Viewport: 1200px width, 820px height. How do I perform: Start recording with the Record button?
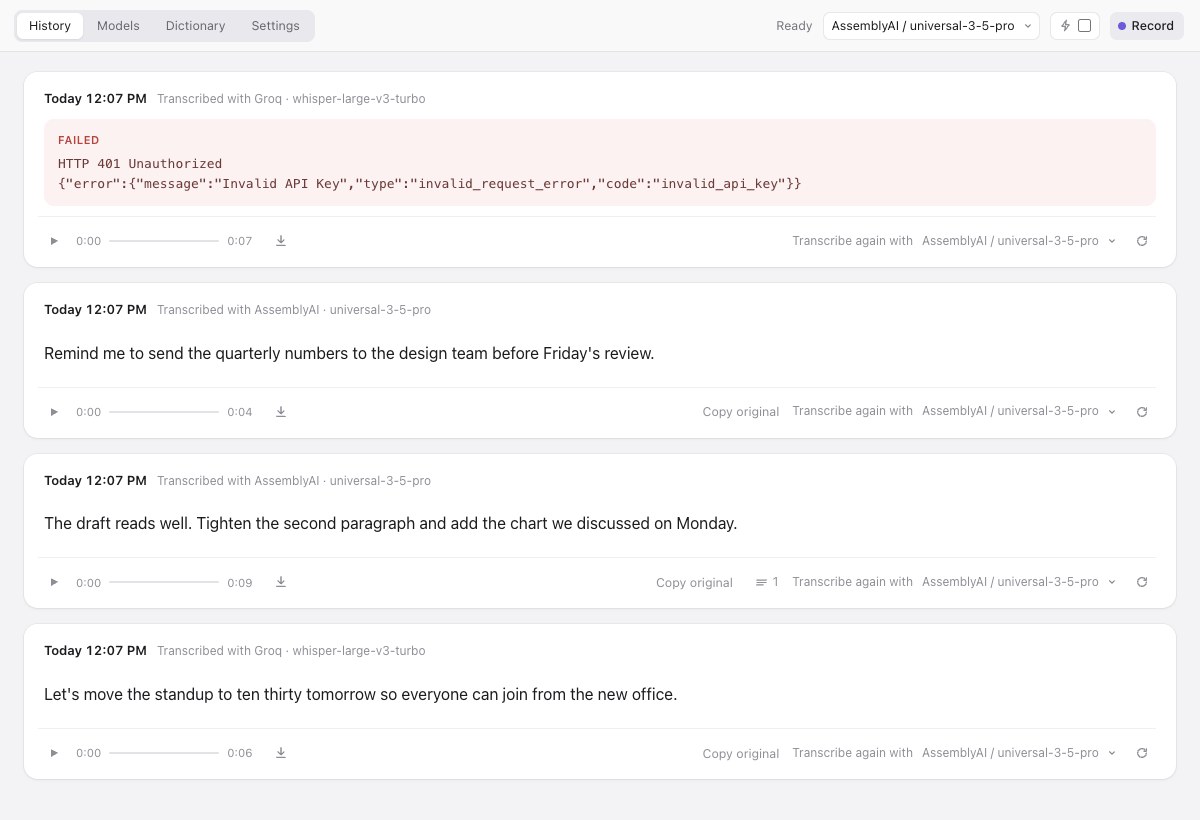(1146, 26)
